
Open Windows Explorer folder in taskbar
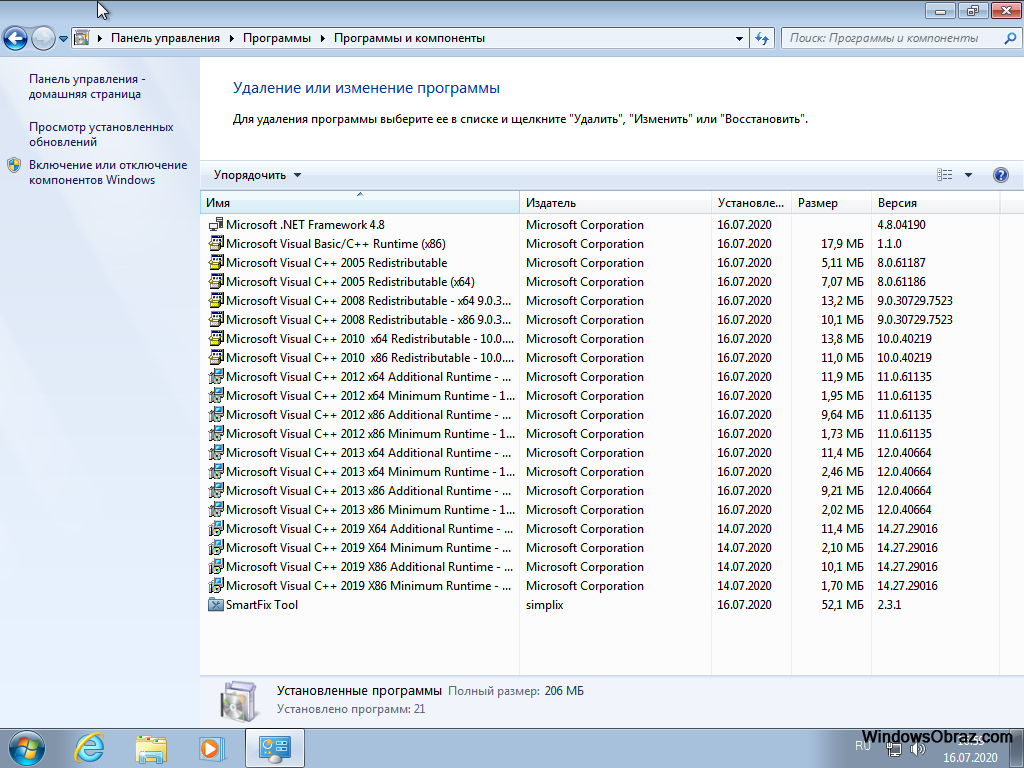(x=151, y=747)
